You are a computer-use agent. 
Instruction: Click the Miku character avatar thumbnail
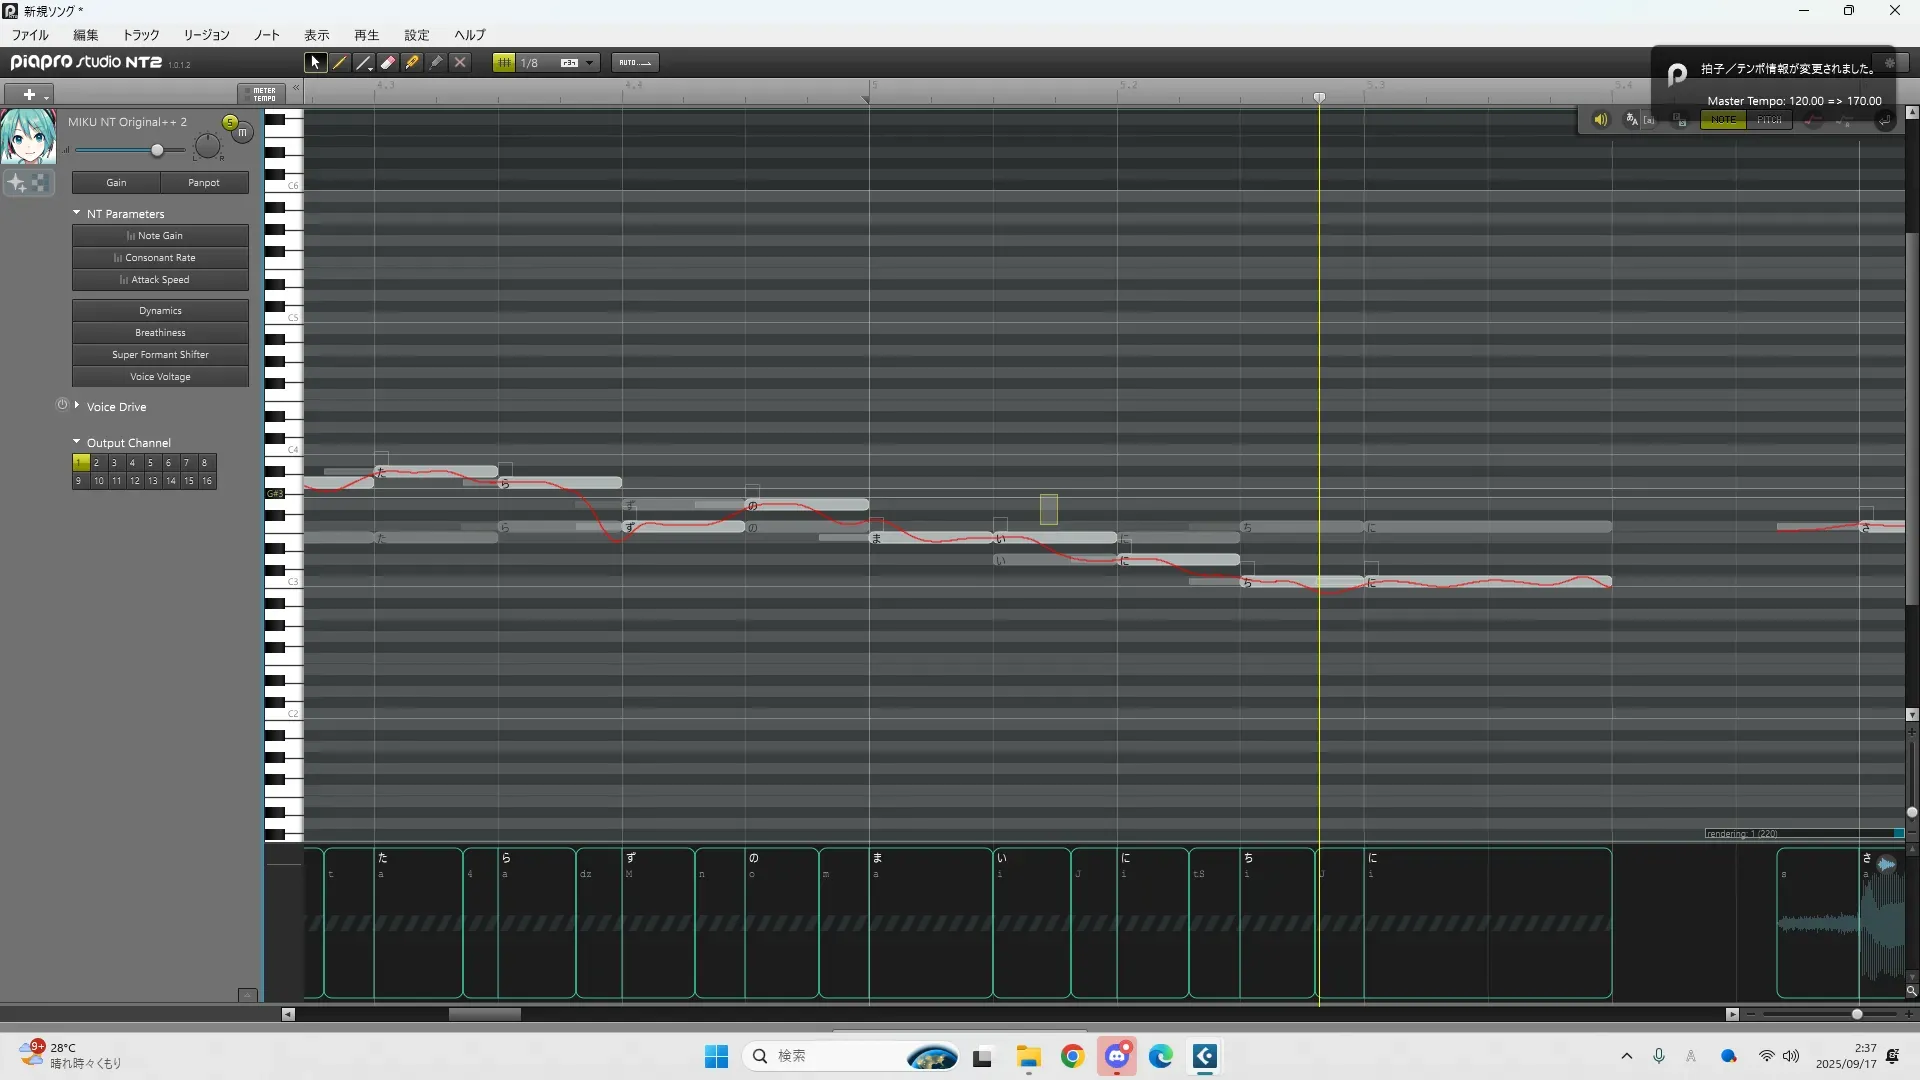(28, 137)
